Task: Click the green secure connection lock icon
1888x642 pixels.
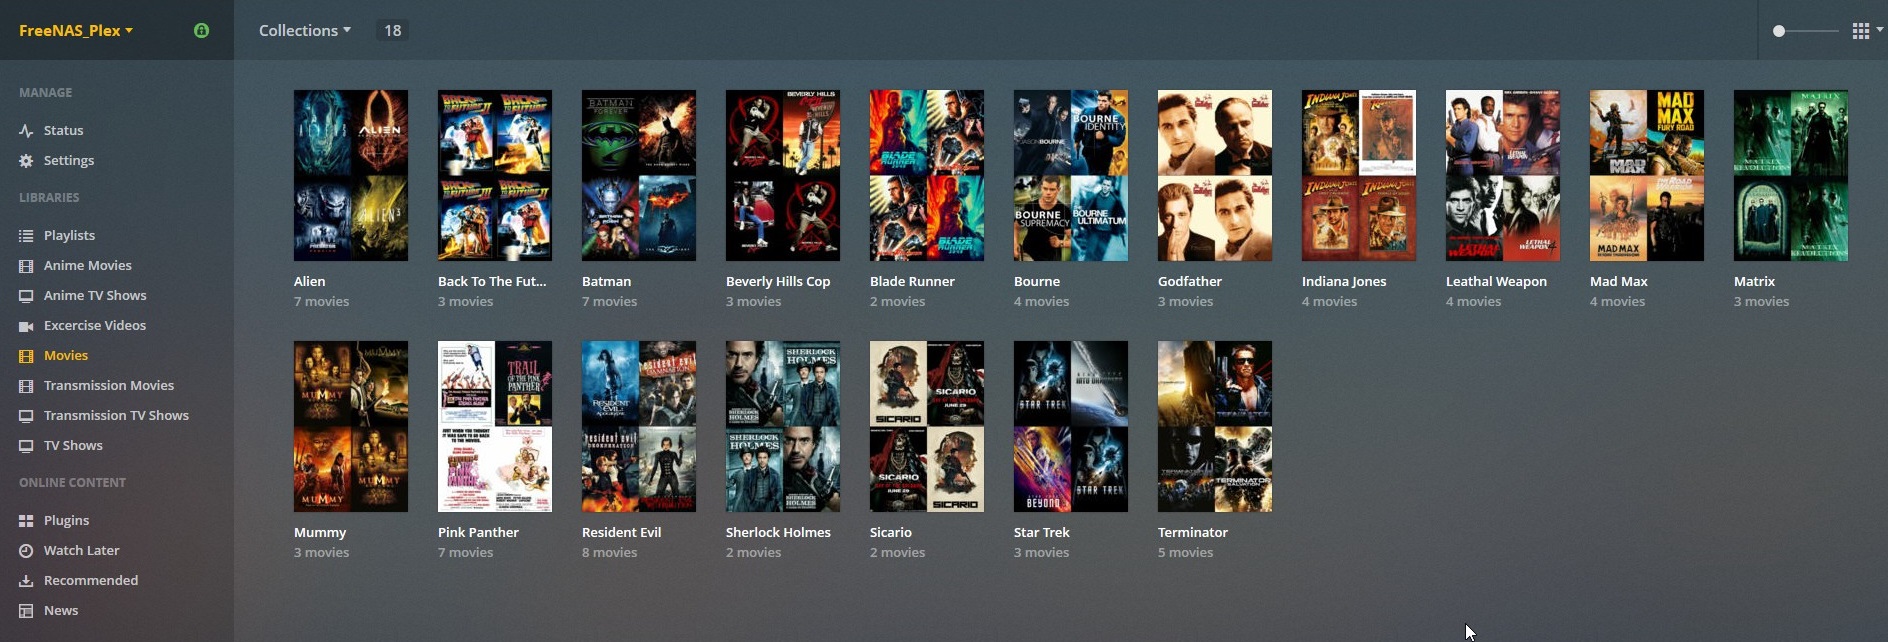Action: (201, 30)
